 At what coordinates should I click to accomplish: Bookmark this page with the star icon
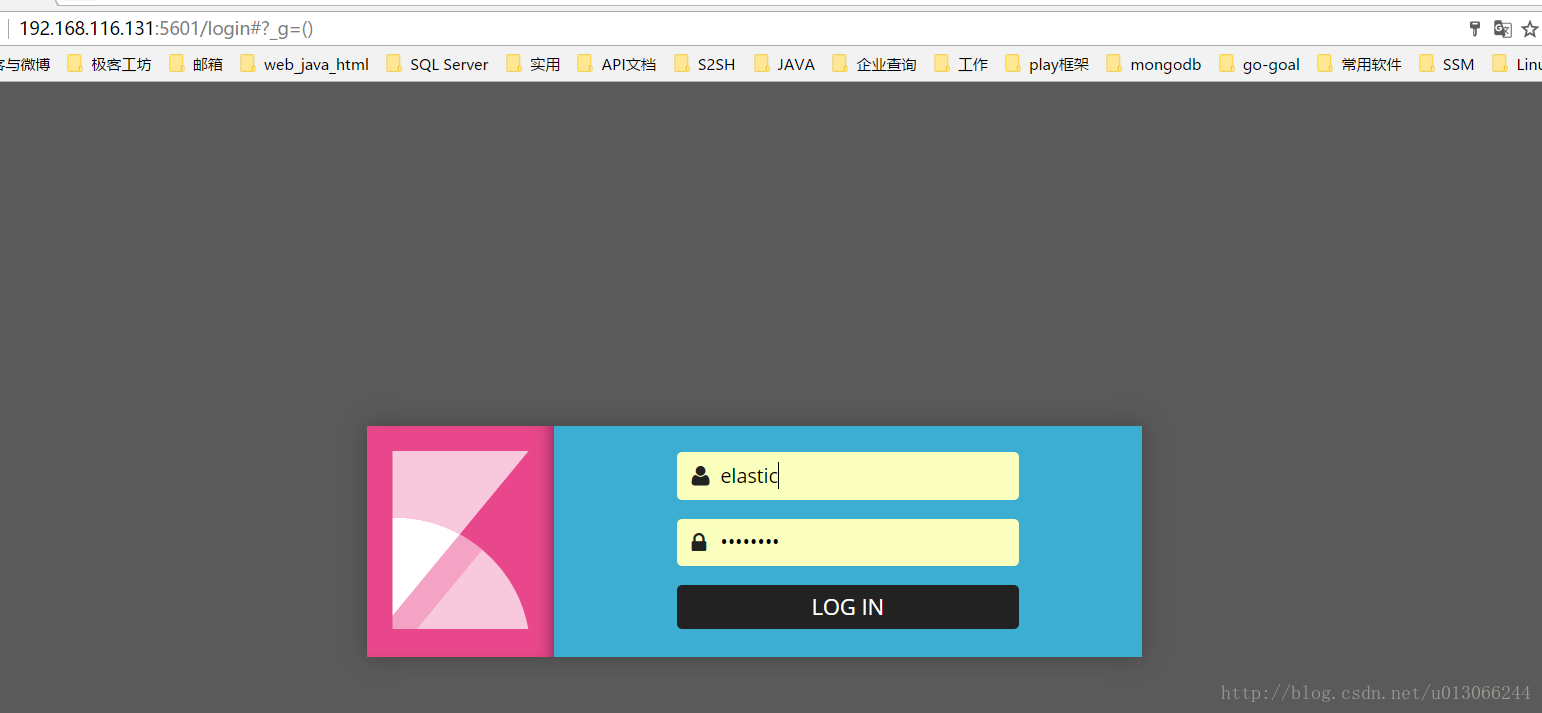point(1530,29)
